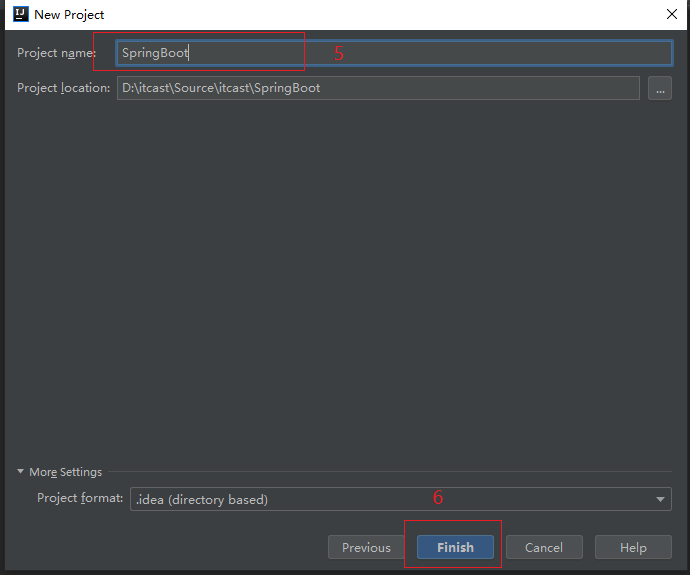Click the 'New Project' title bar text
Image resolution: width=690 pixels, height=575 pixels.
[69, 15]
